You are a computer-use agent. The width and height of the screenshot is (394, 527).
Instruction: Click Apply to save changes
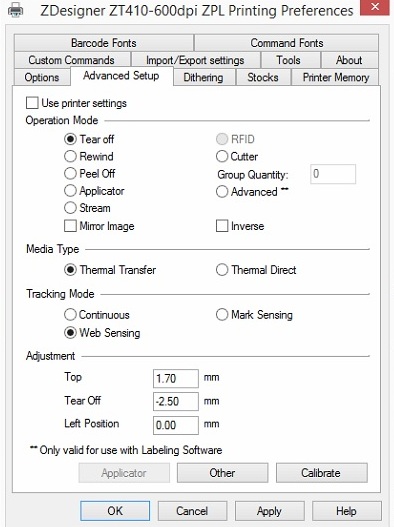pos(270,511)
